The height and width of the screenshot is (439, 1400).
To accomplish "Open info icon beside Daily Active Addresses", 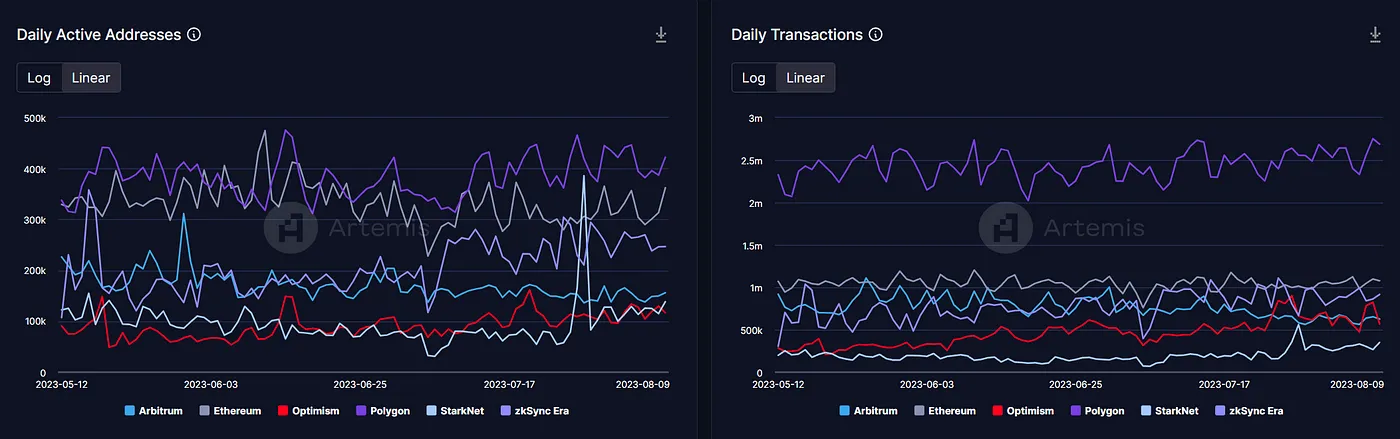I will [194, 34].
